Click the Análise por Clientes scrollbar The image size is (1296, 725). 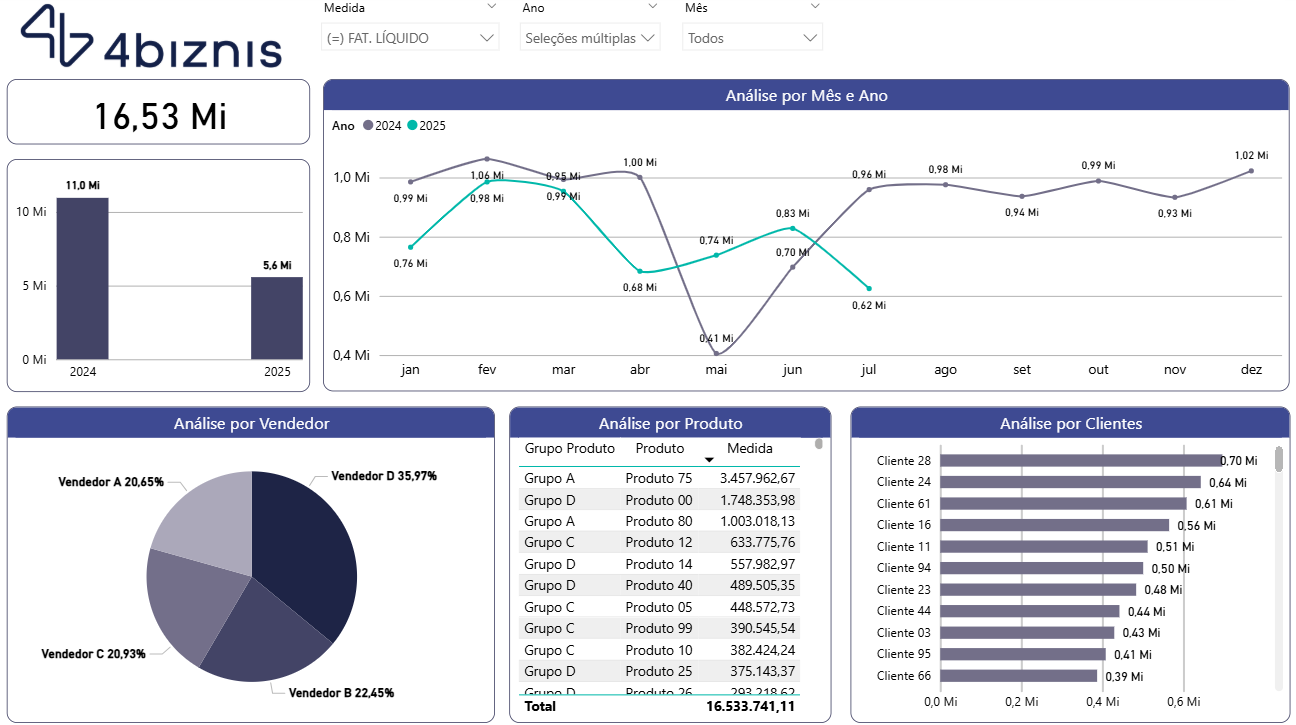(1279, 460)
